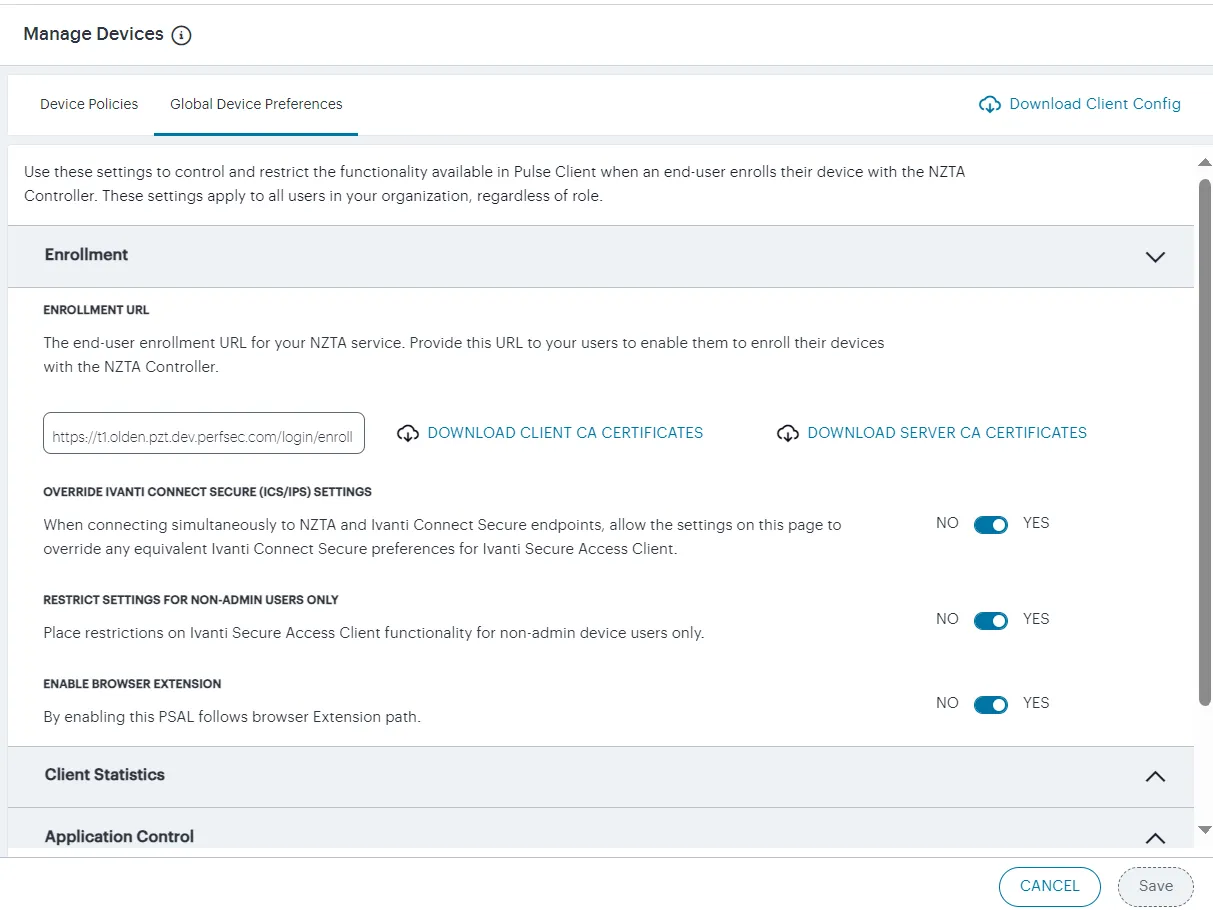Image resolution: width=1213 pixels, height=910 pixels.
Task: Click the Download Client Config link
Action: [x=1095, y=104]
